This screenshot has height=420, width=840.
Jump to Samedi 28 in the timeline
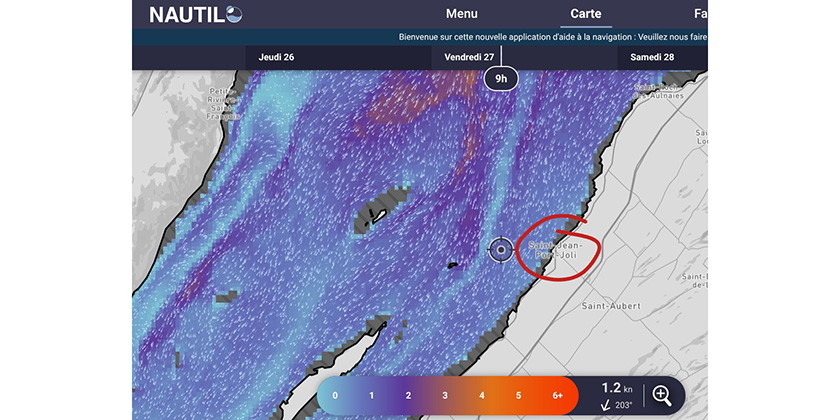pyautogui.click(x=652, y=57)
